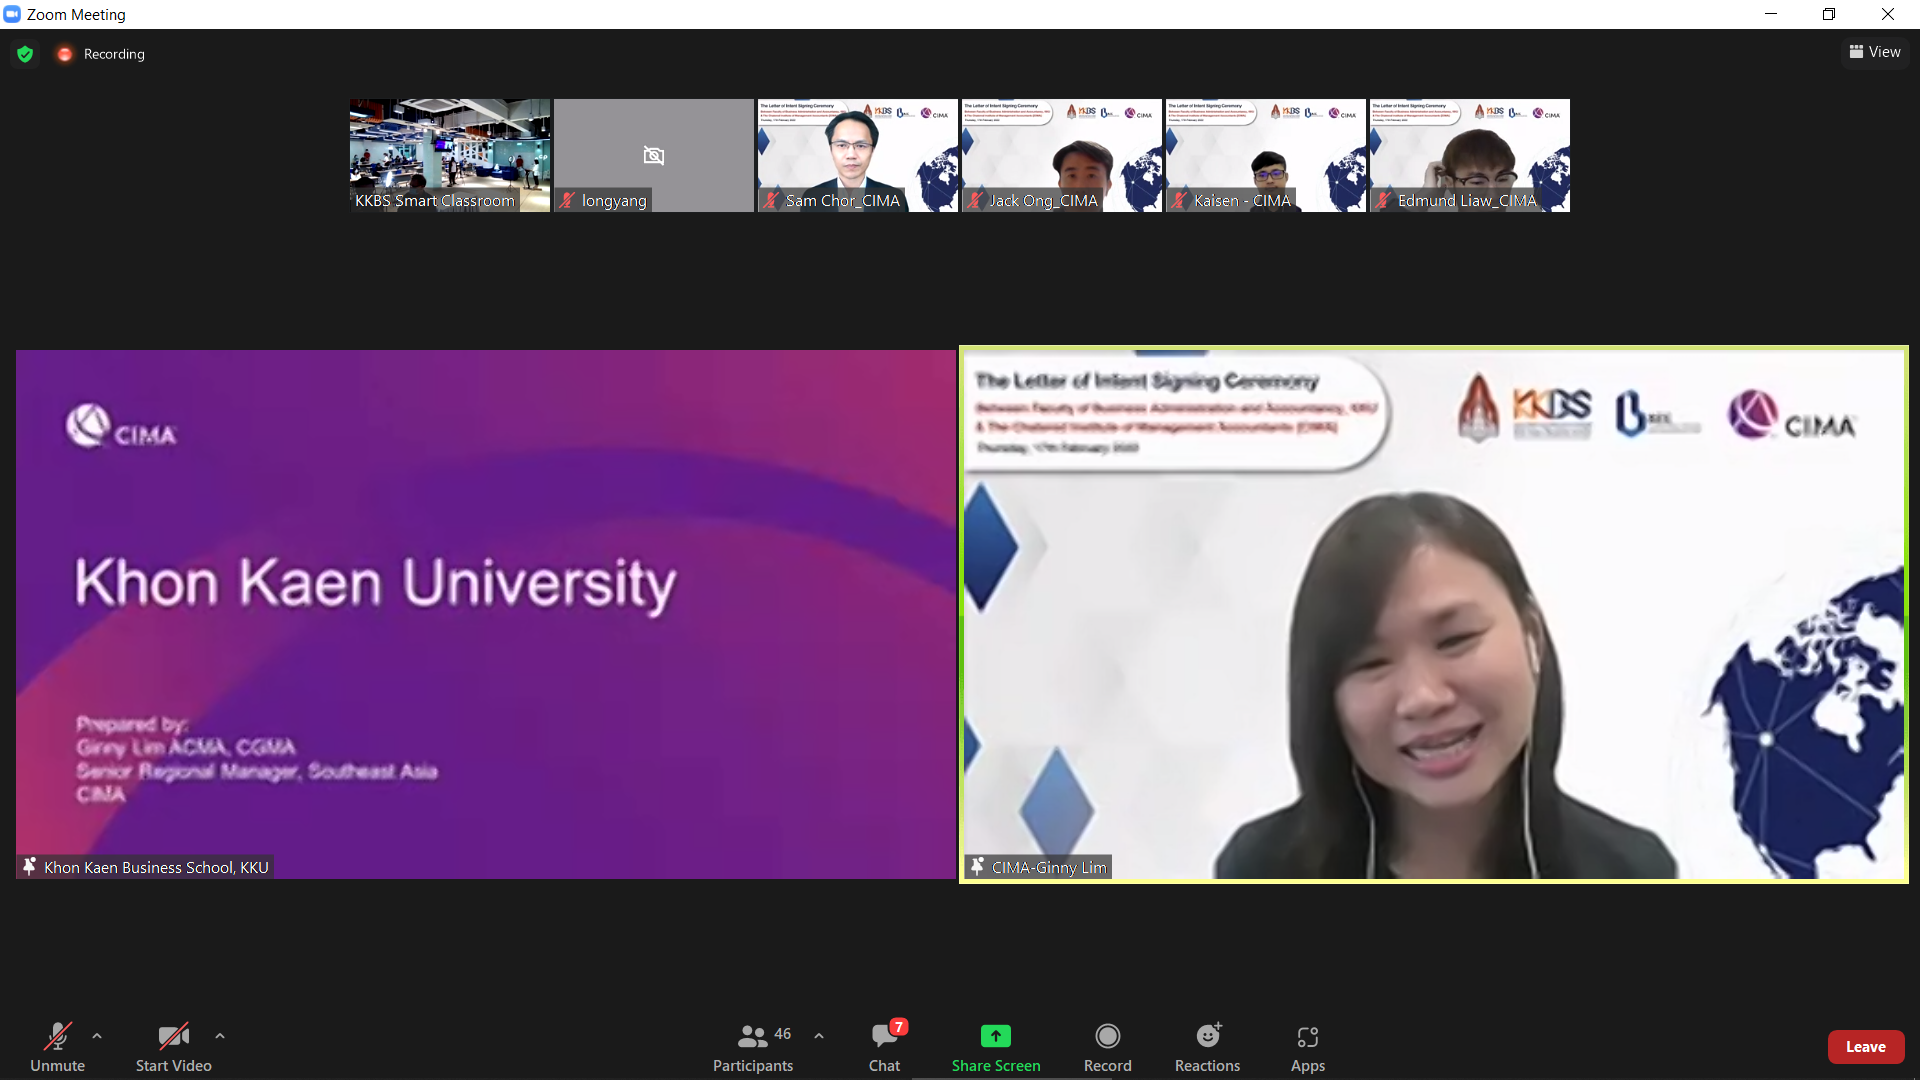Select the longyang participant tile
The image size is (1920, 1080).
click(x=654, y=155)
